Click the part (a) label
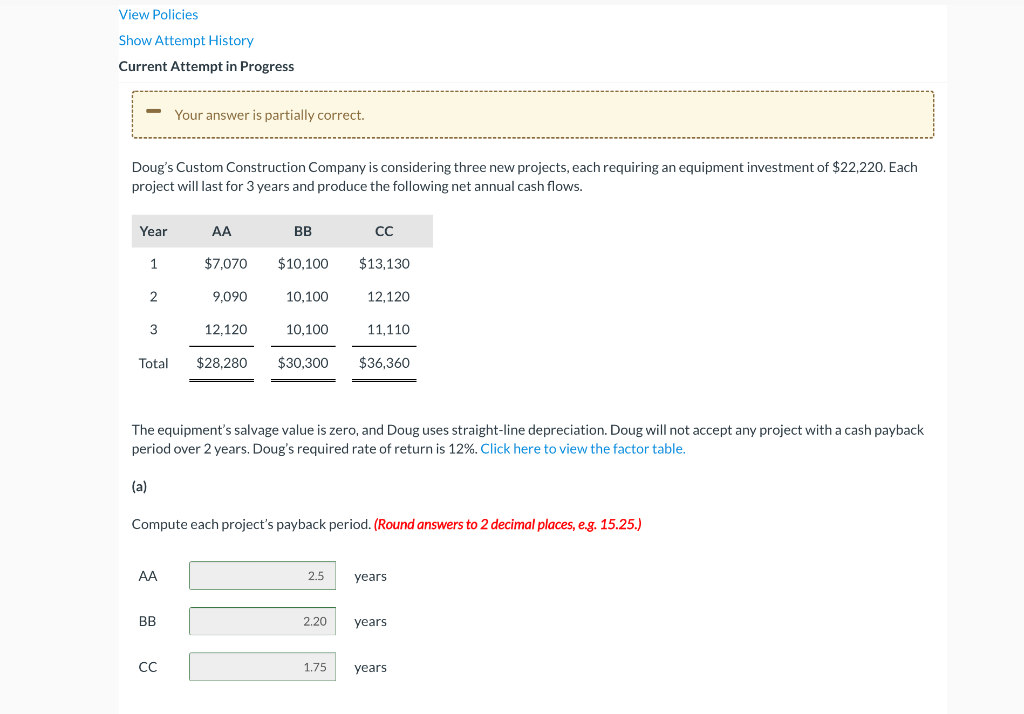The width and height of the screenshot is (1024, 714). click(139, 486)
